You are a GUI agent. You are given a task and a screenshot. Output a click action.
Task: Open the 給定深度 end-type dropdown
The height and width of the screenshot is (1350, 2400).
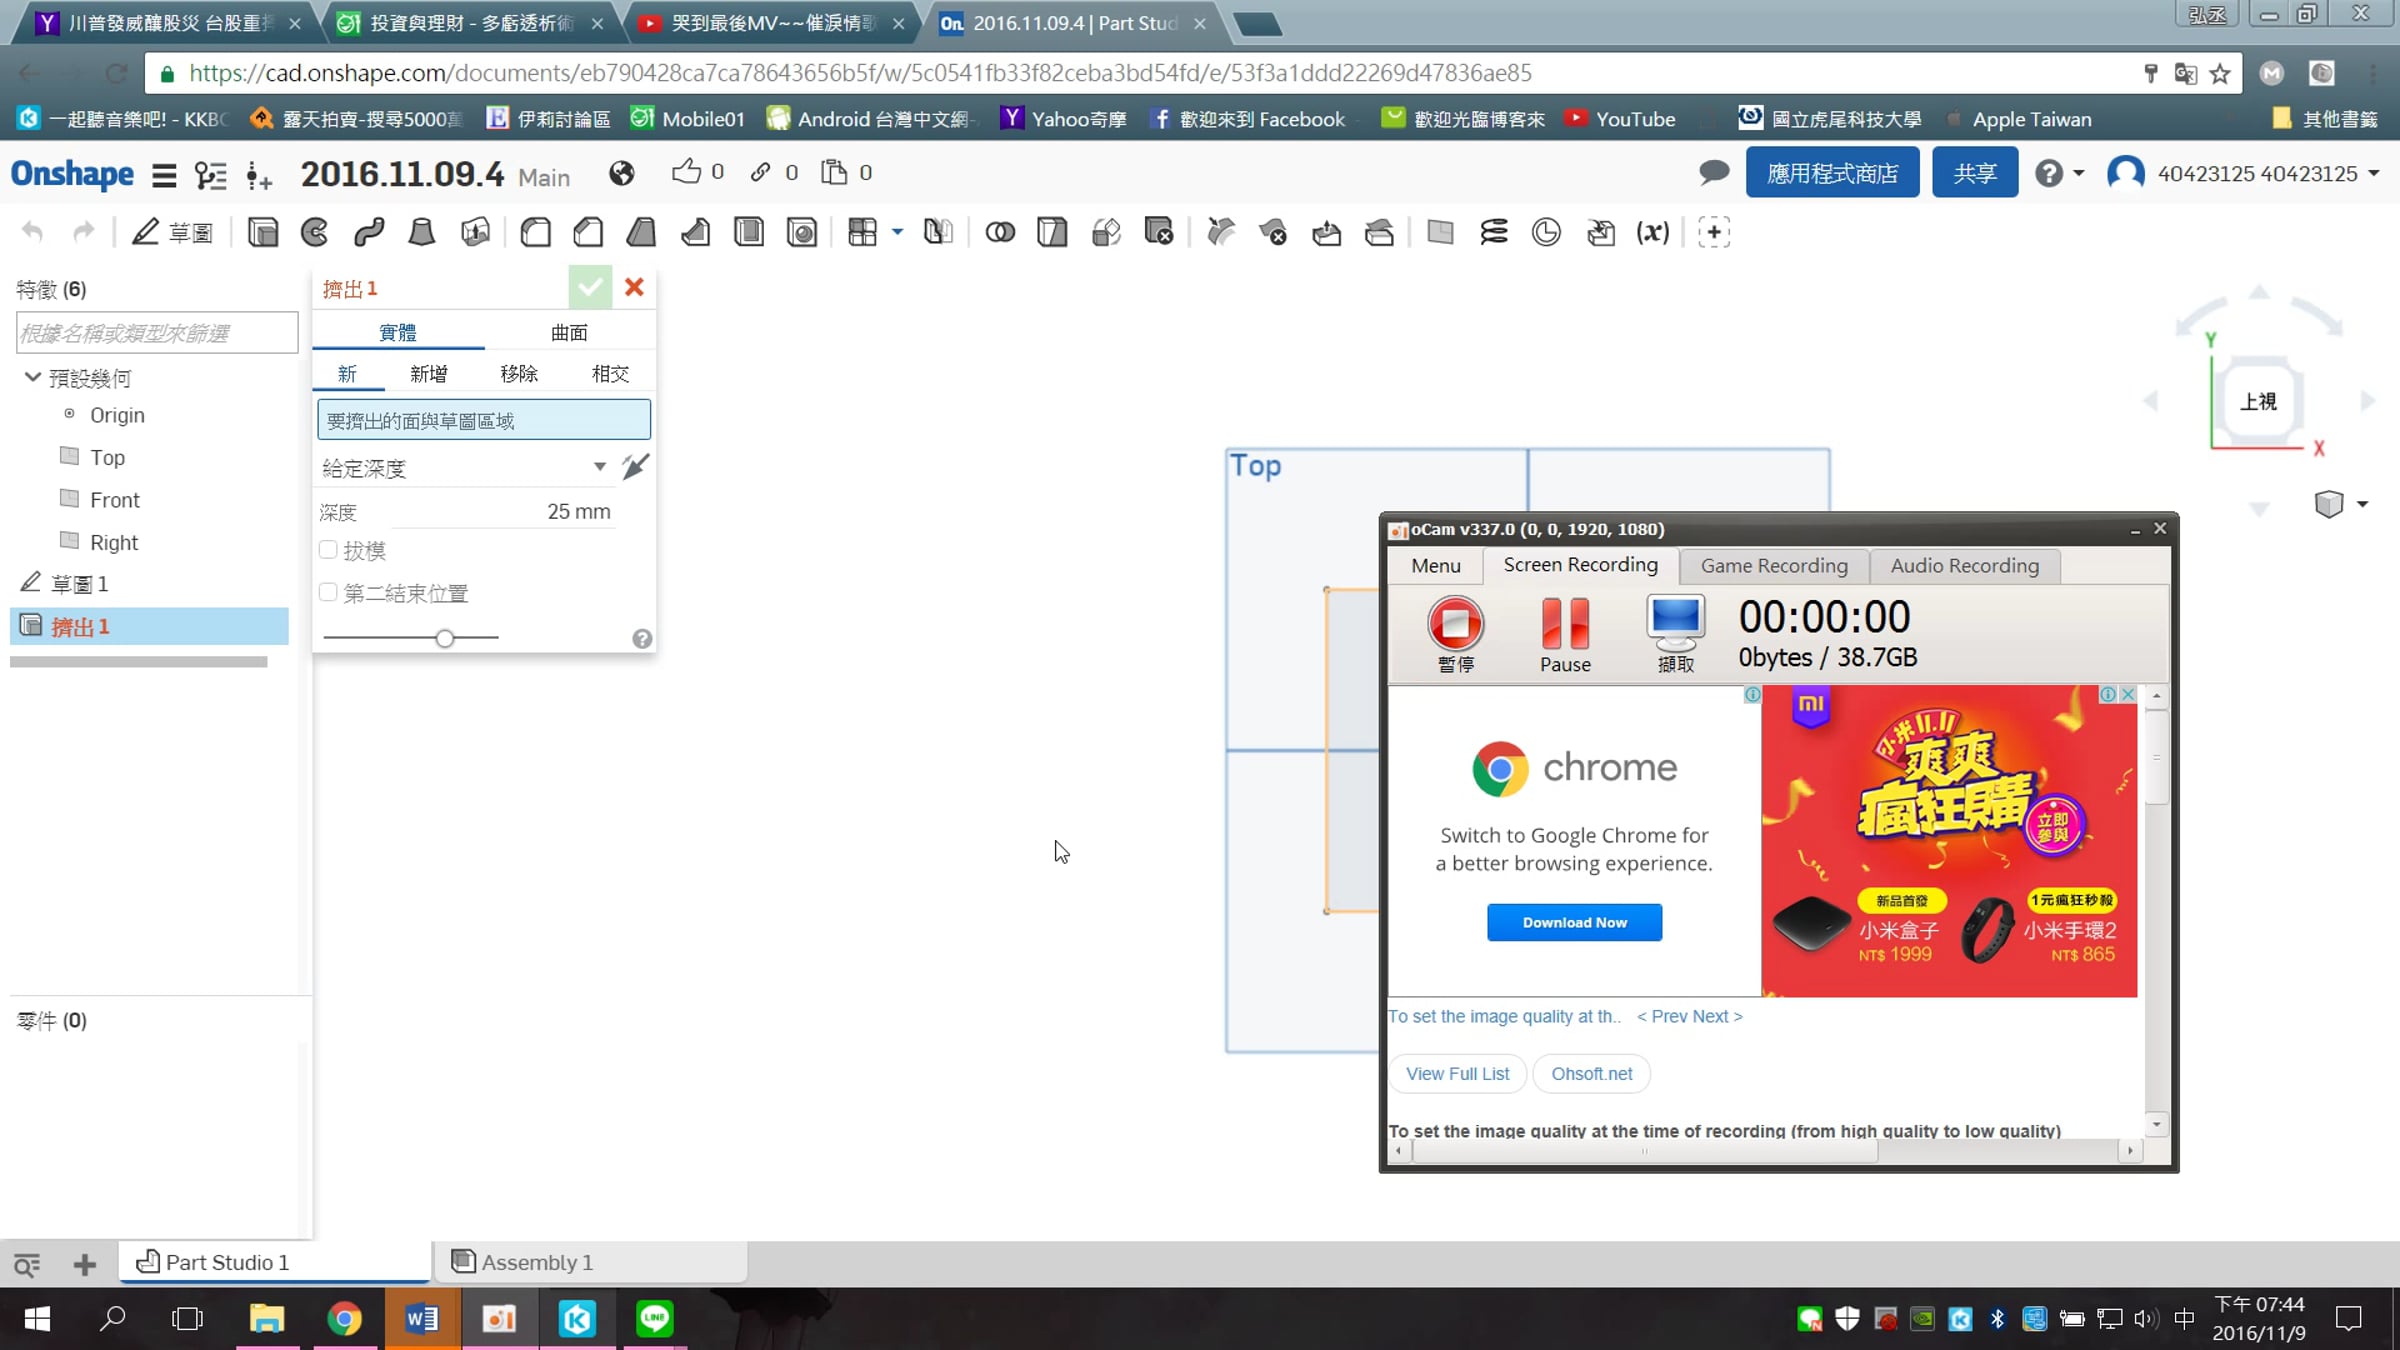point(465,468)
